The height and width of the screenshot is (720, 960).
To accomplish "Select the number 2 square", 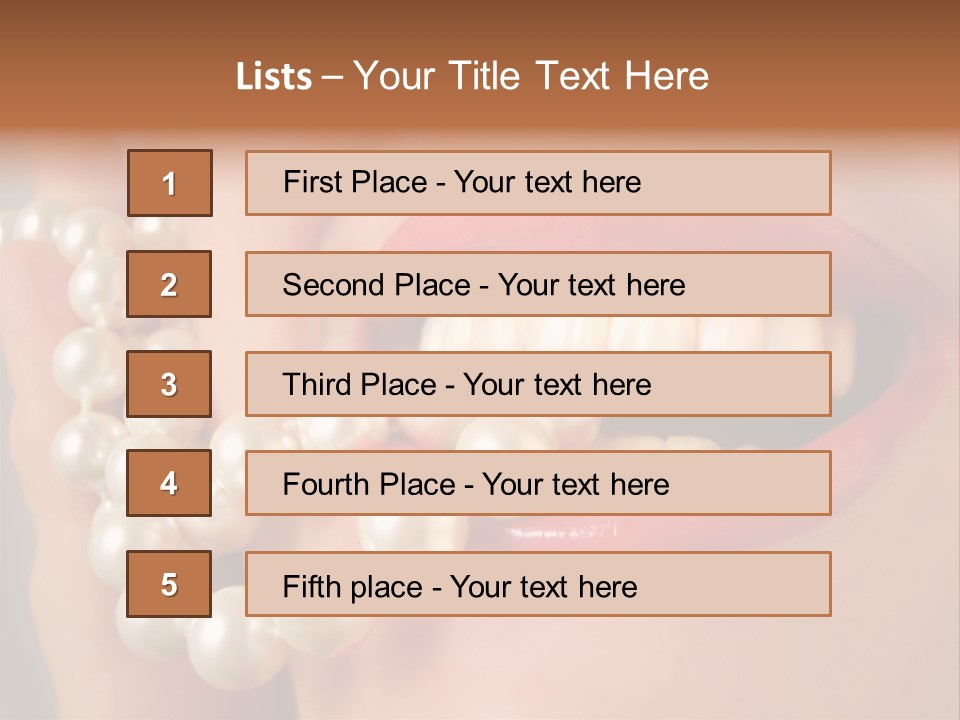I will (169, 284).
